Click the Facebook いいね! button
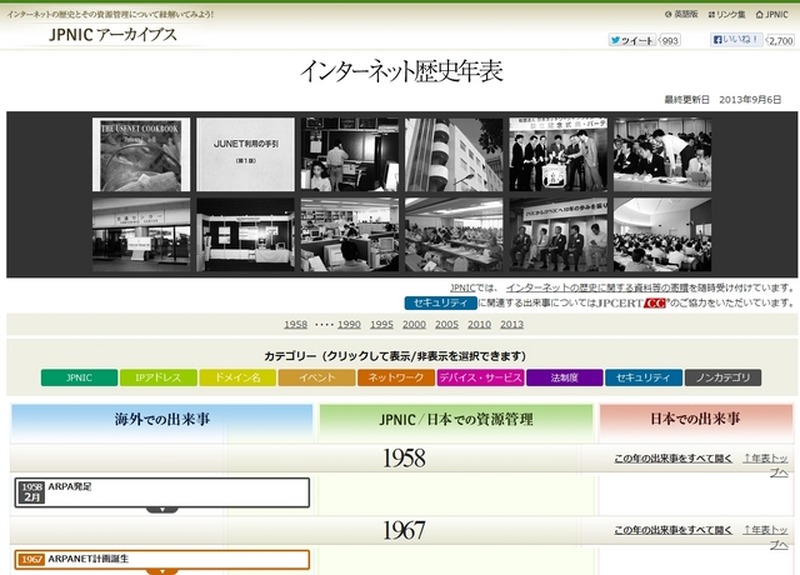The width and height of the screenshot is (800, 575). tap(736, 40)
